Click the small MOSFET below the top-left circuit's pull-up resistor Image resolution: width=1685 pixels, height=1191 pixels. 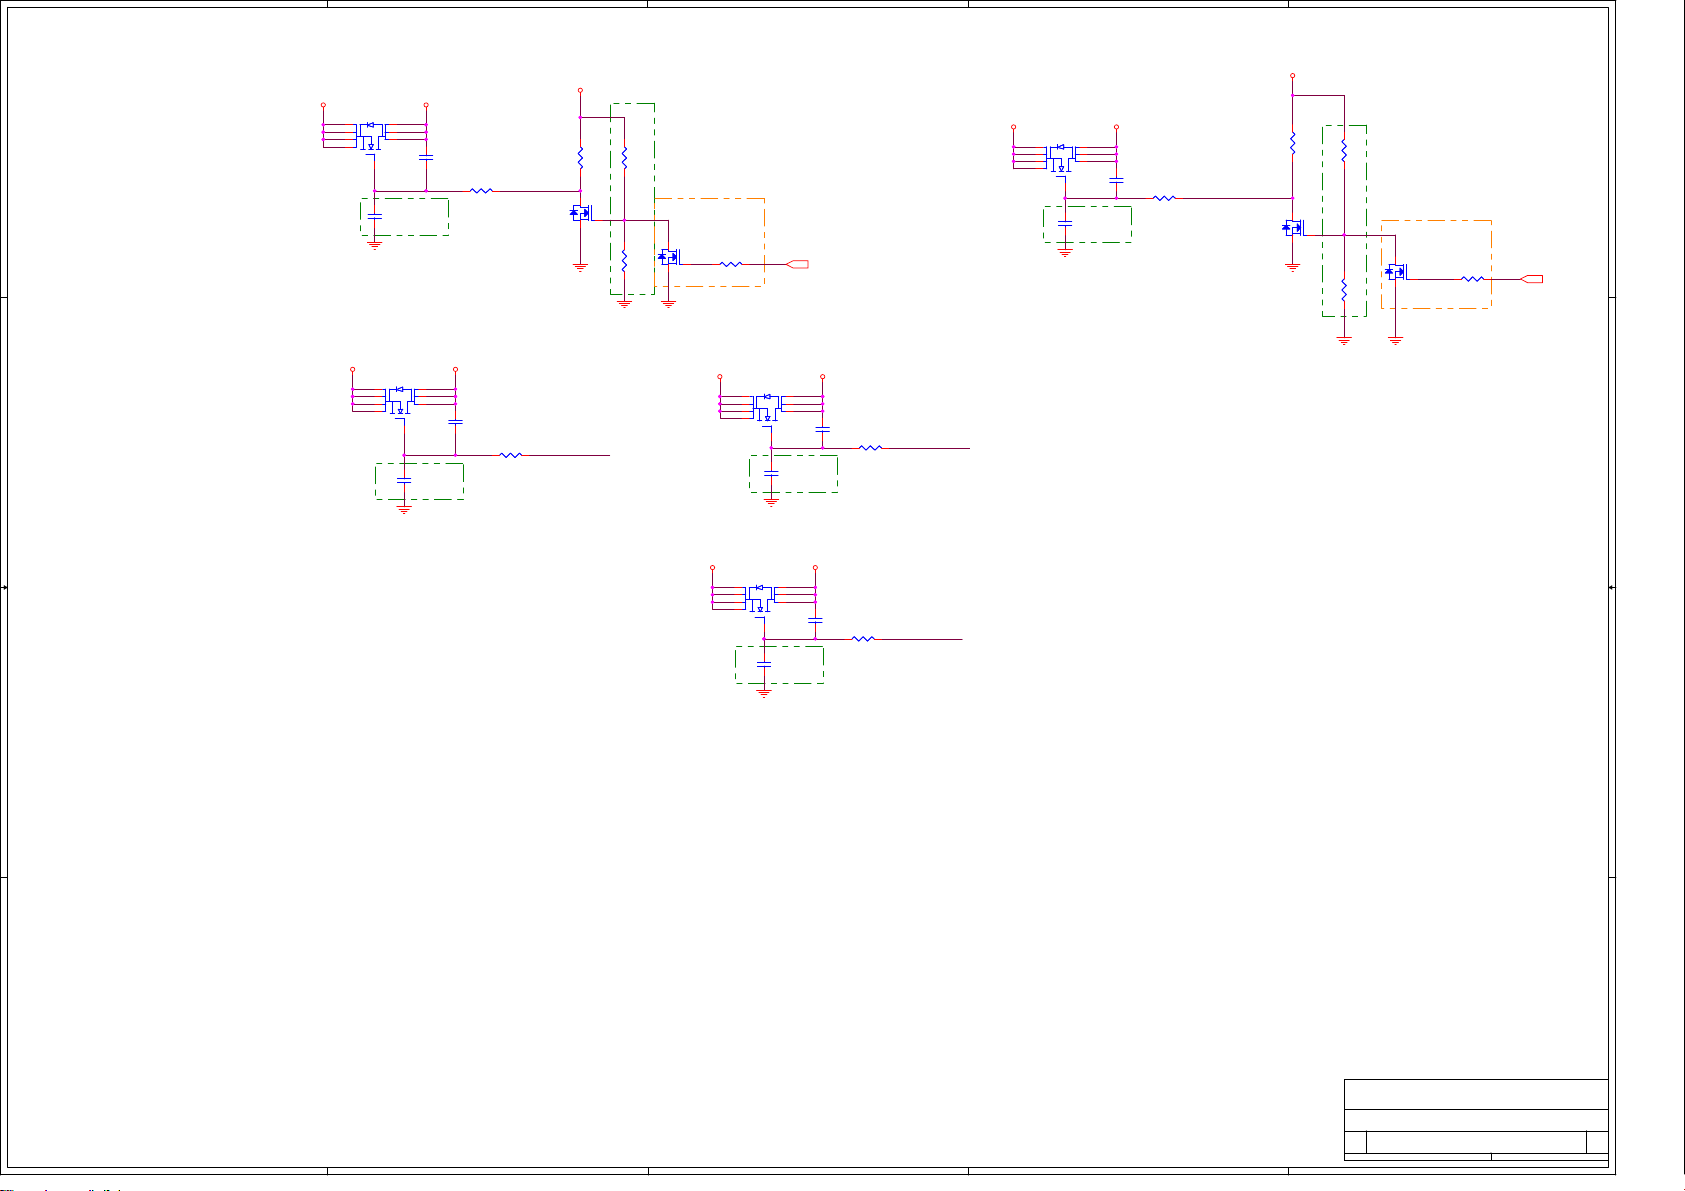581,212
